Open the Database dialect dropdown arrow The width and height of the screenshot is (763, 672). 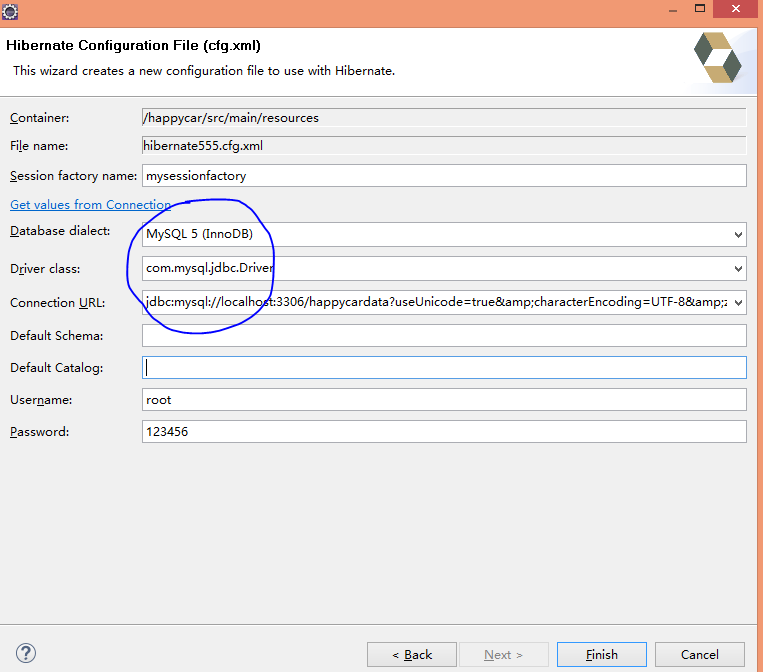(x=738, y=235)
